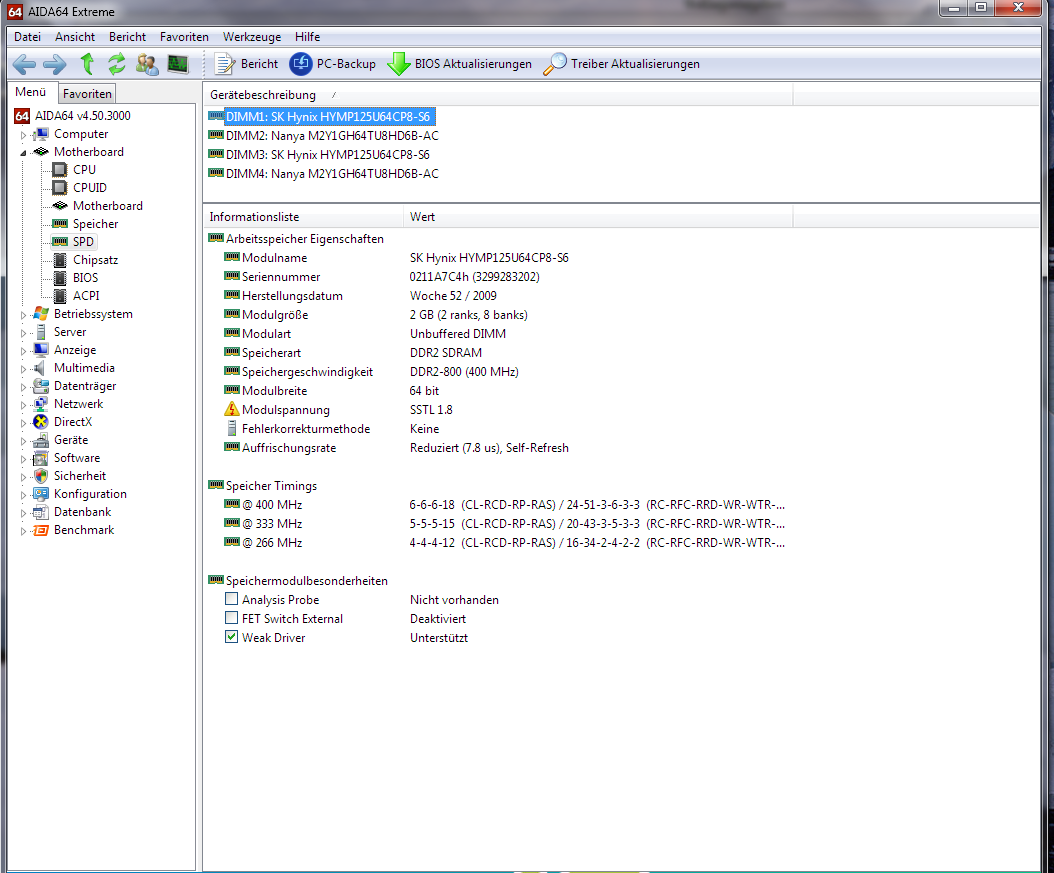
Task: Click the Sicherheit shield icon
Action: click(x=41, y=476)
